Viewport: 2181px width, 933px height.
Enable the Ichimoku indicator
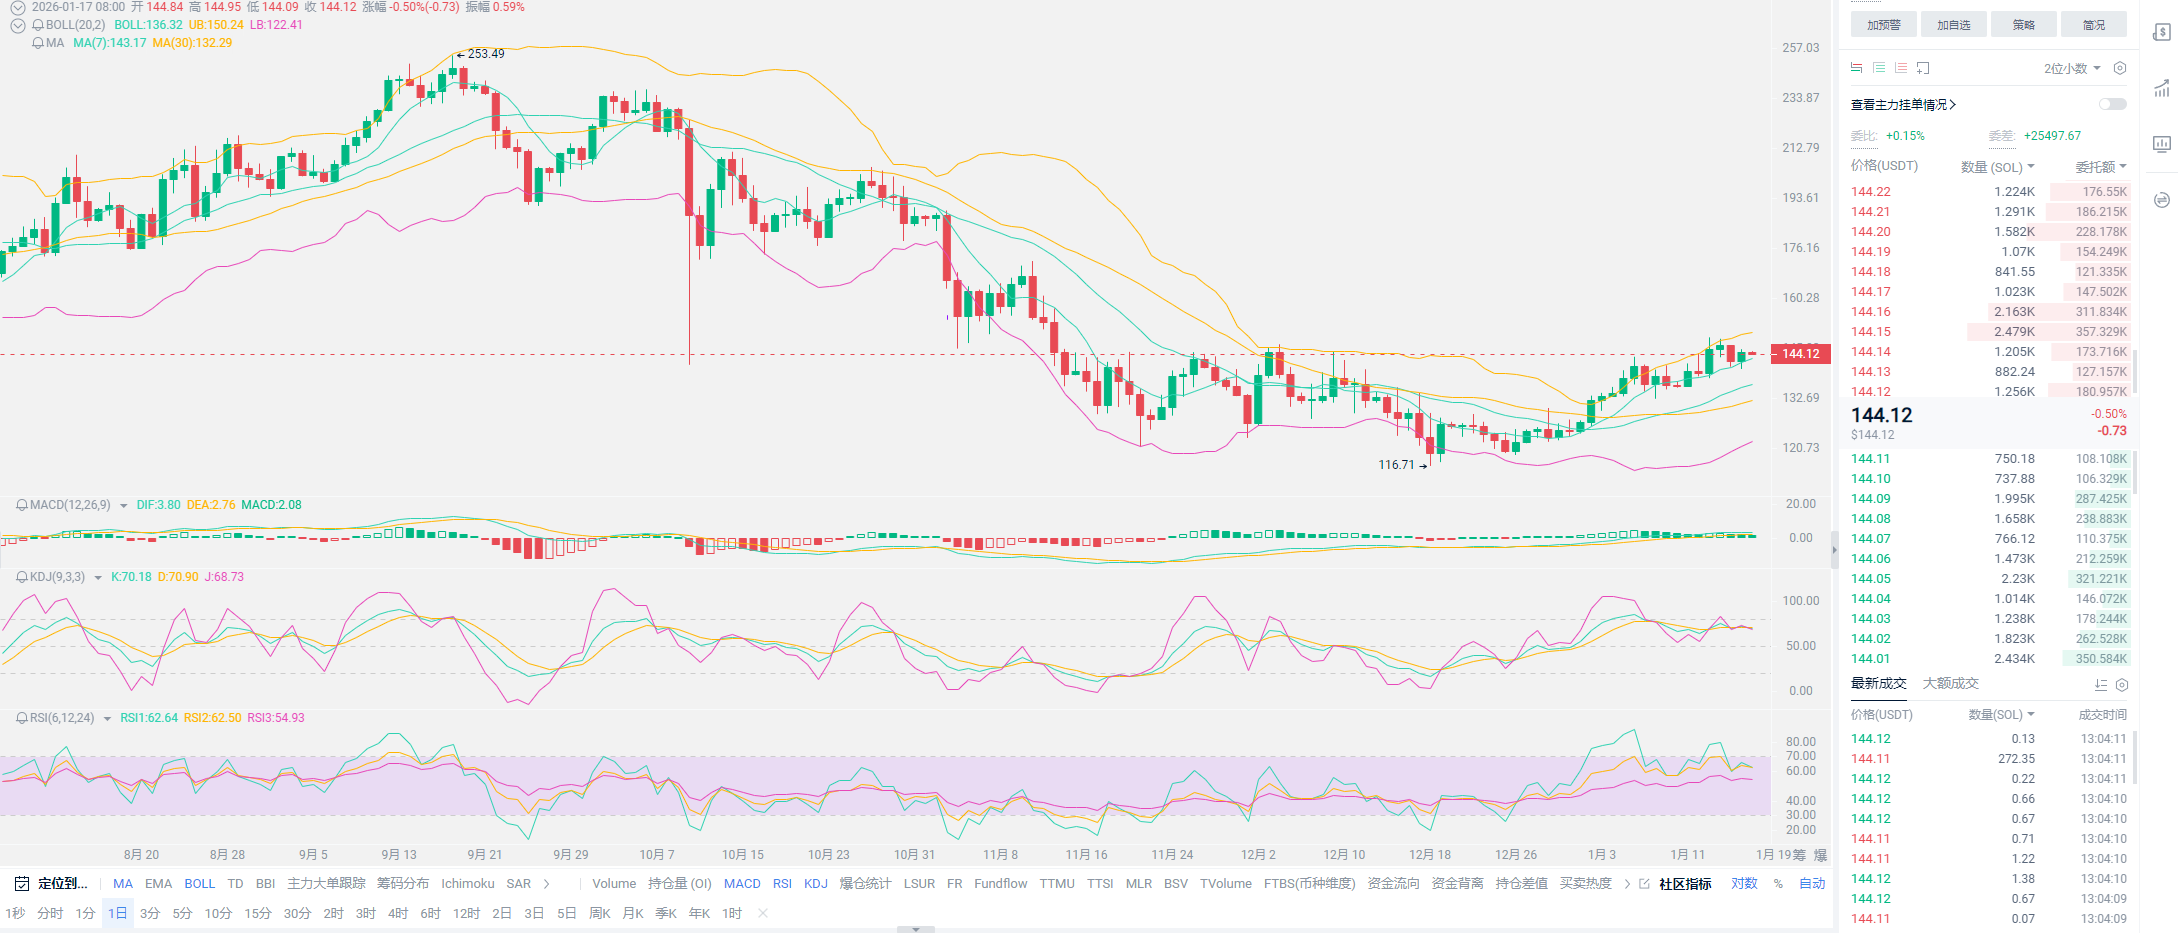[467, 884]
